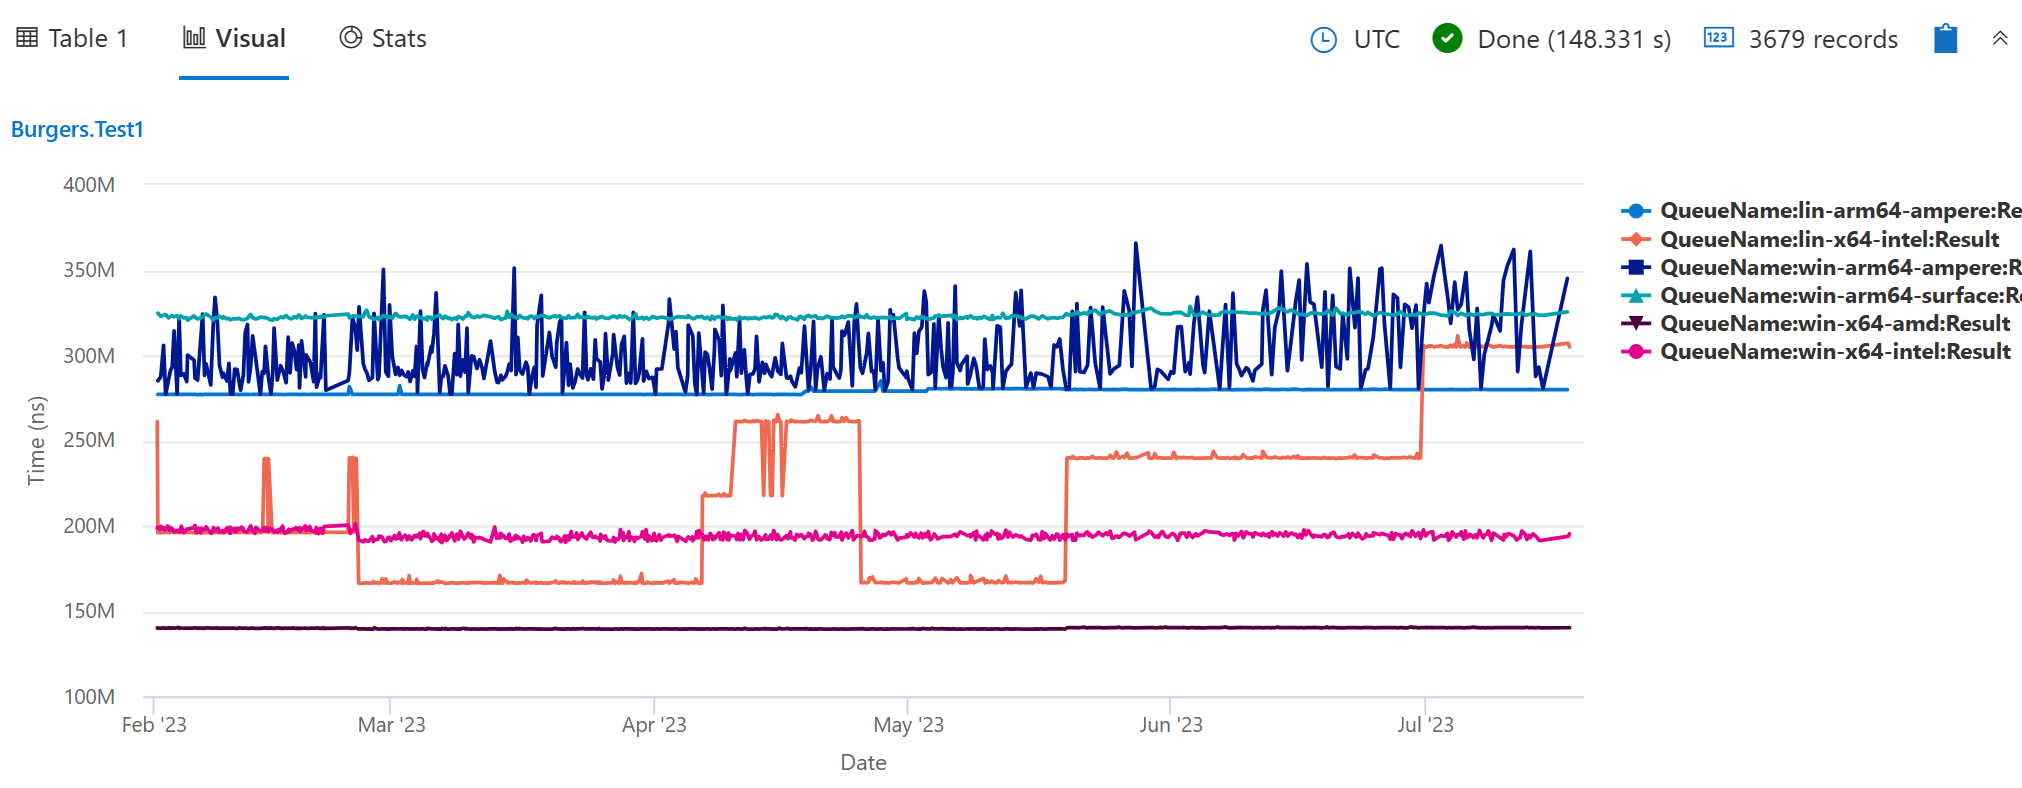Click the Visual bar chart icon
The height and width of the screenshot is (788, 2022).
point(192,37)
